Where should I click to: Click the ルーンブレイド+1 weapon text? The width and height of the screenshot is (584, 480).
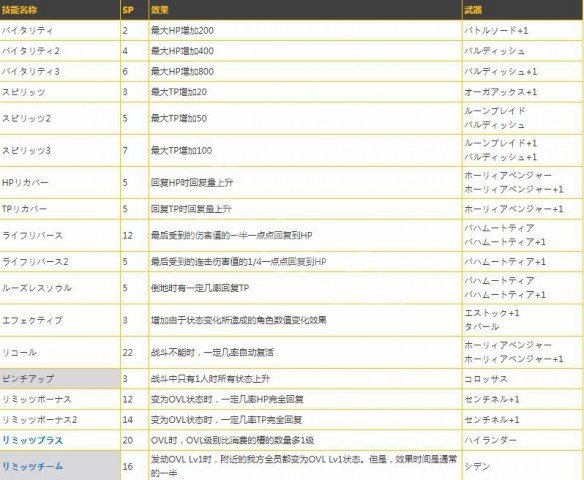pos(501,143)
